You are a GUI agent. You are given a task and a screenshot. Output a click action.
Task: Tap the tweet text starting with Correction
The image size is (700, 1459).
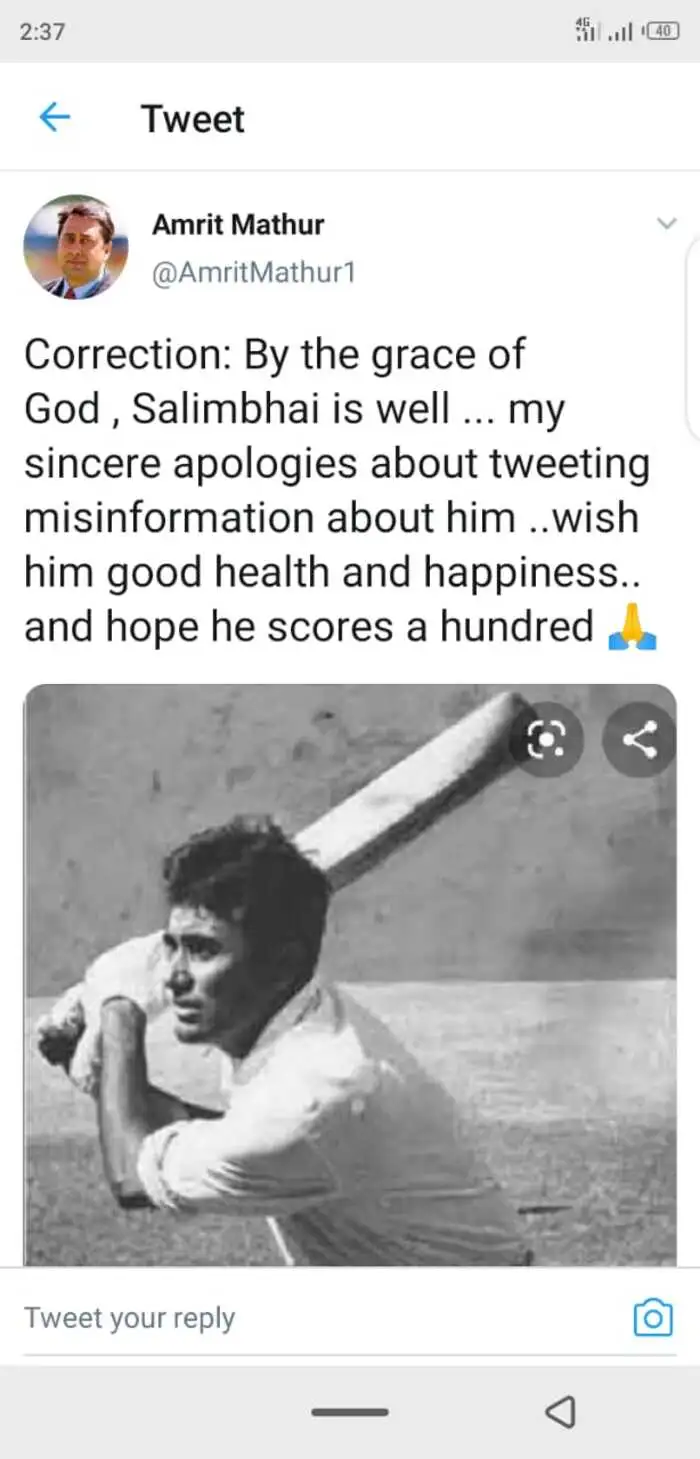340,491
